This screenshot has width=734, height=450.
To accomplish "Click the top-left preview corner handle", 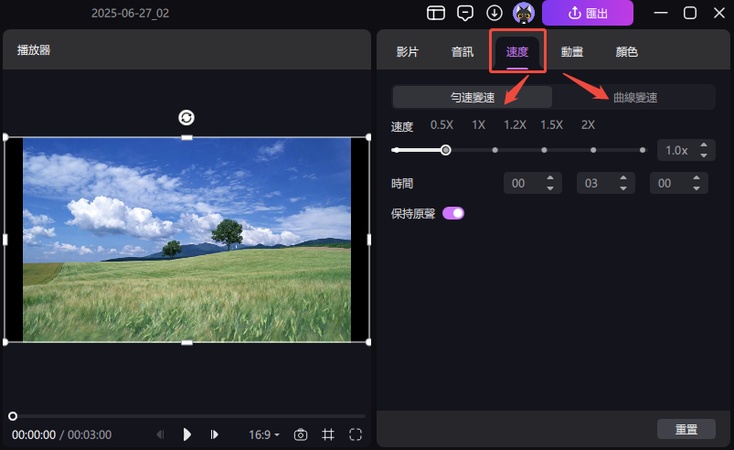I will (x=6, y=137).
